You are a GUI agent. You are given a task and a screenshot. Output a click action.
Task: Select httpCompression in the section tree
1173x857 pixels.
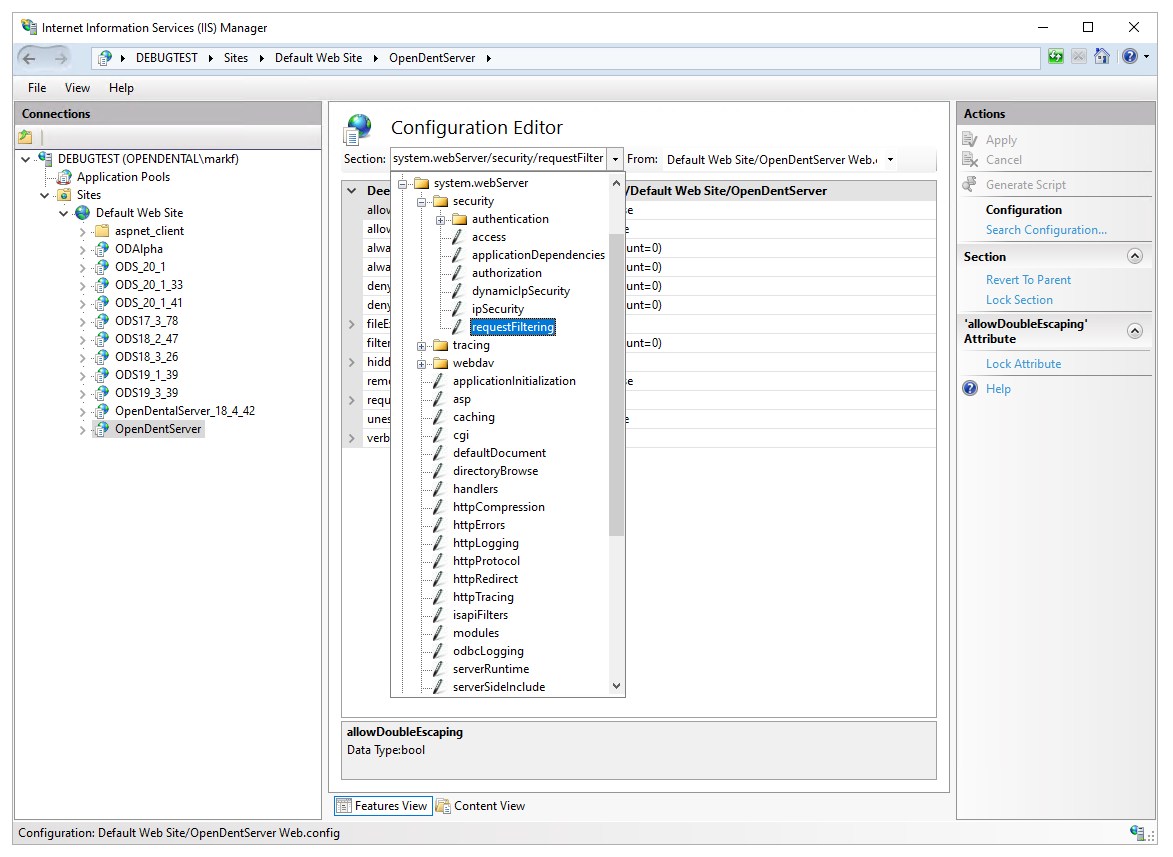click(498, 507)
